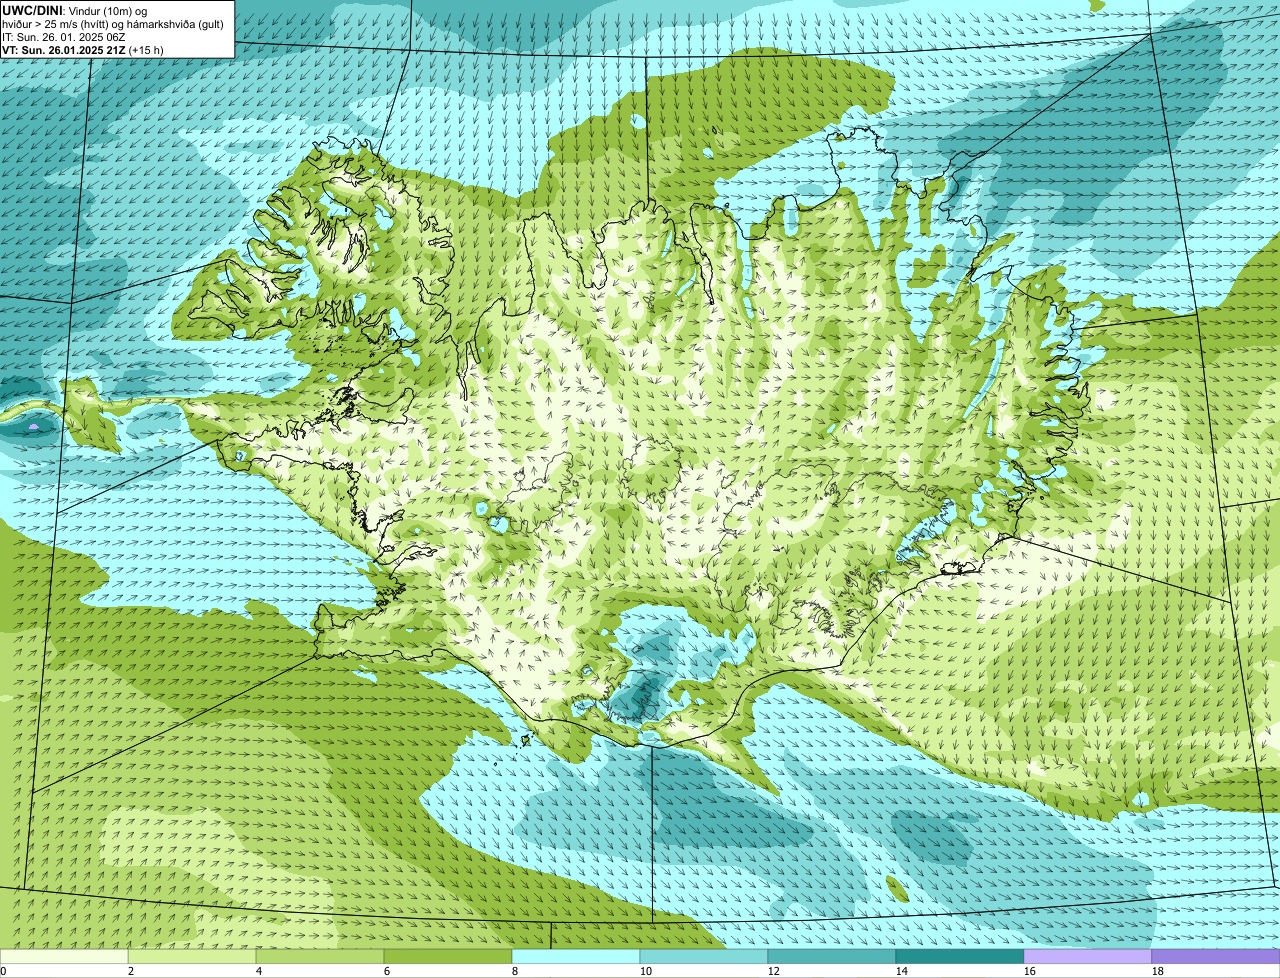Click the legend scale label "12"
Image resolution: width=1280 pixels, height=978 pixels.
point(774,971)
